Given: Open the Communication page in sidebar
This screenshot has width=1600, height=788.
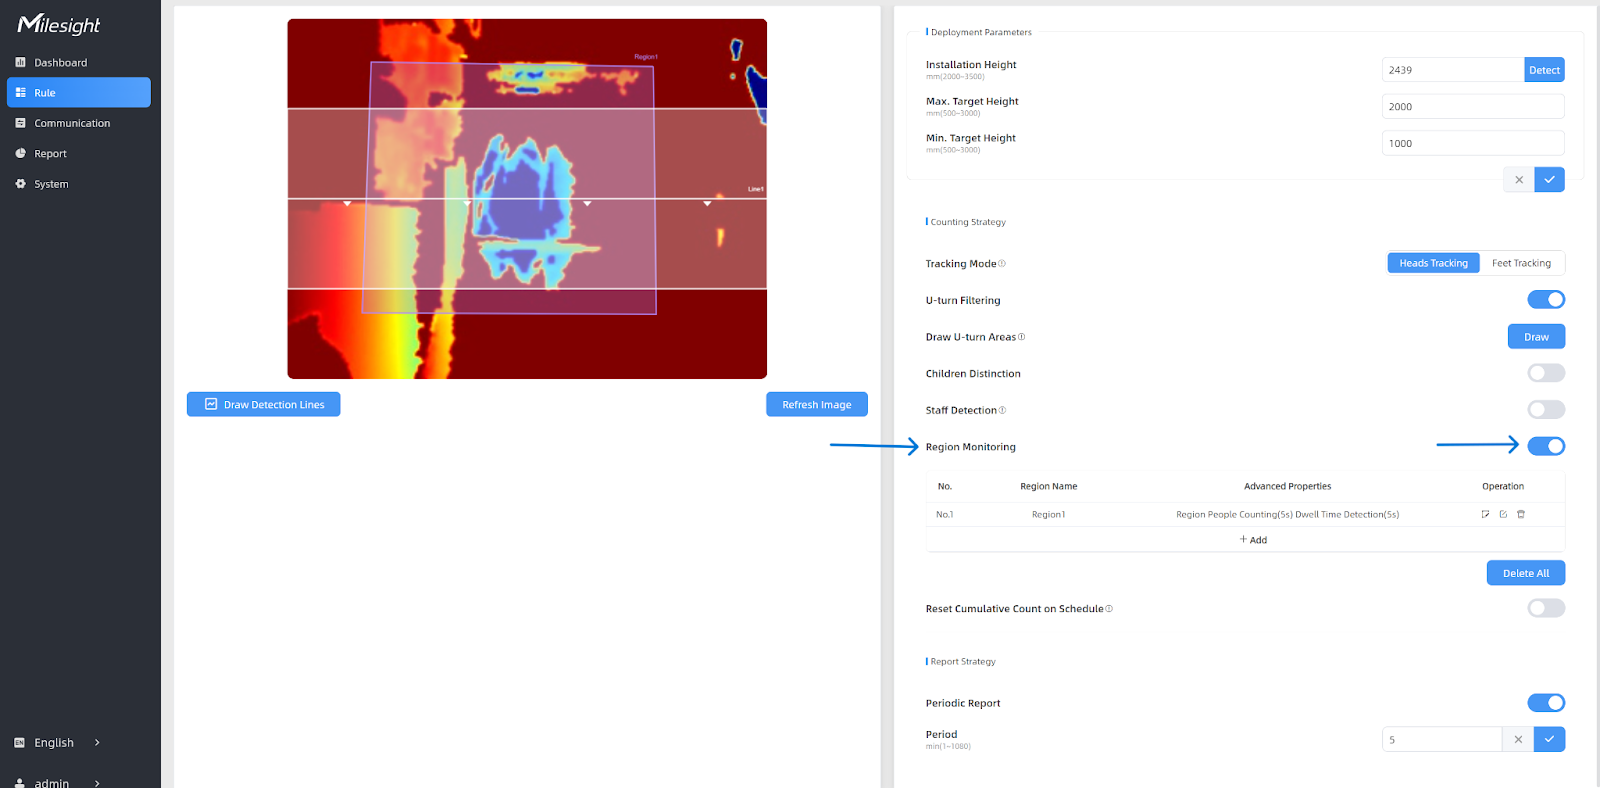Looking at the screenshot, I should click(72, 123).
